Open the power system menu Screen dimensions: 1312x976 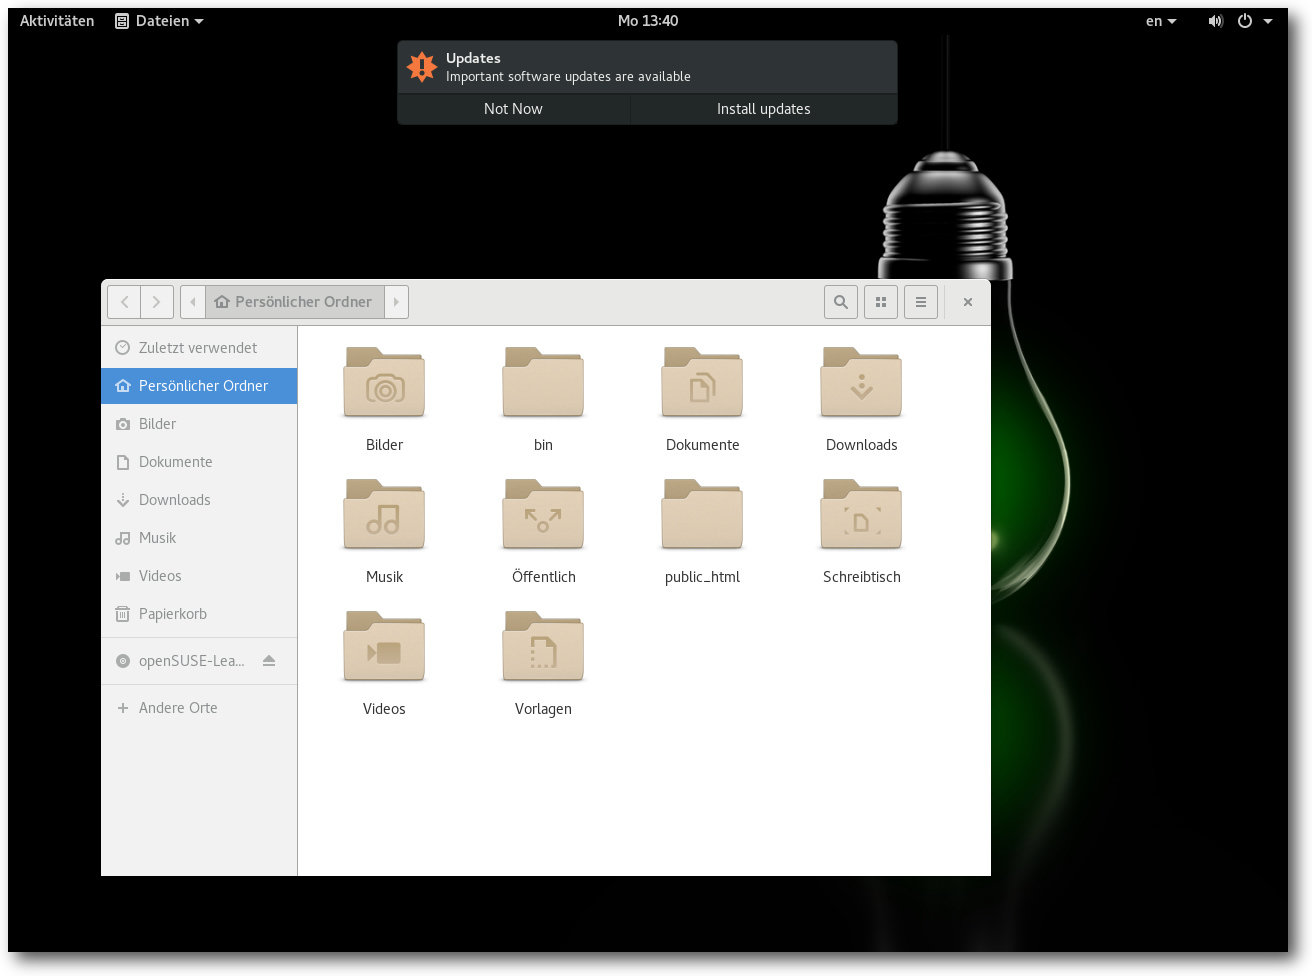(x=1254, y=21)
